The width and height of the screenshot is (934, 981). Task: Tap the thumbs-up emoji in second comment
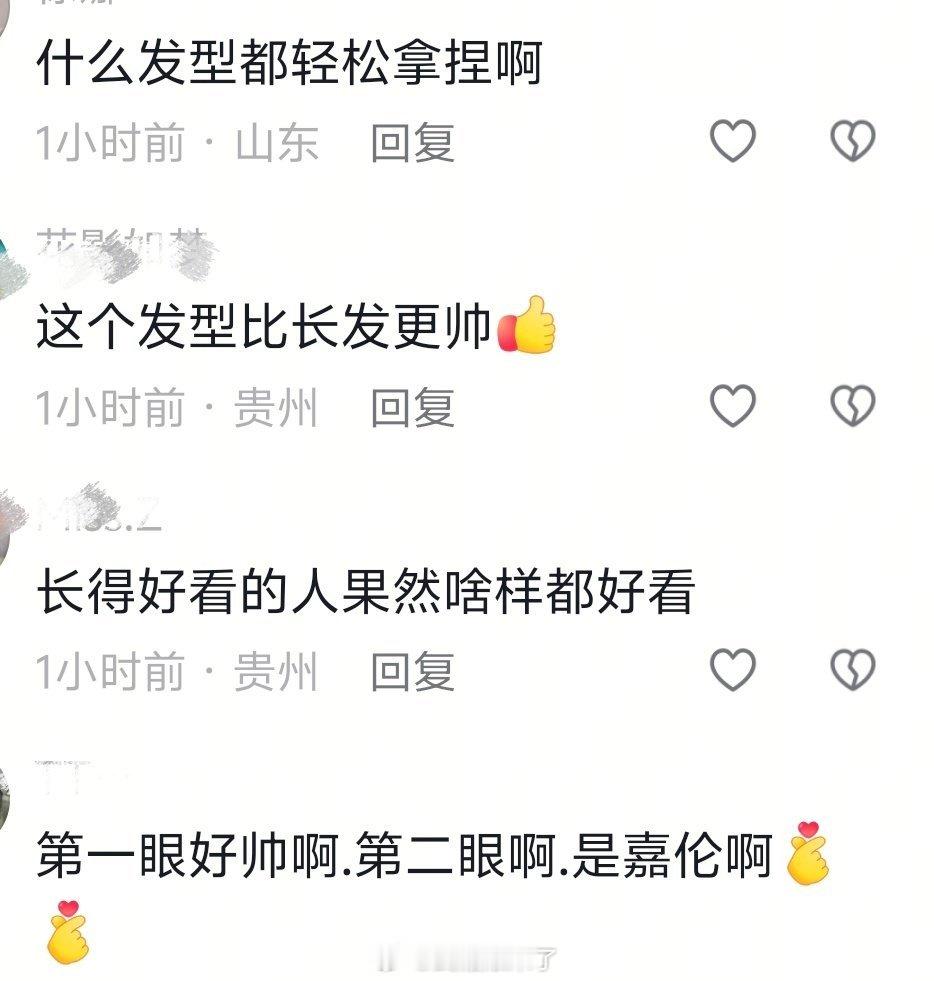(526, 325)
